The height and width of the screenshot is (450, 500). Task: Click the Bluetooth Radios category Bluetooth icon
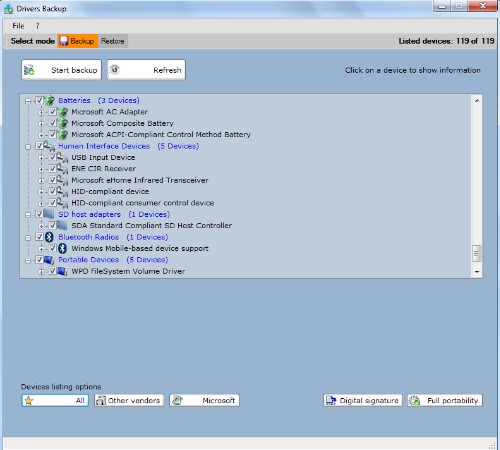[x=49, y=237]
